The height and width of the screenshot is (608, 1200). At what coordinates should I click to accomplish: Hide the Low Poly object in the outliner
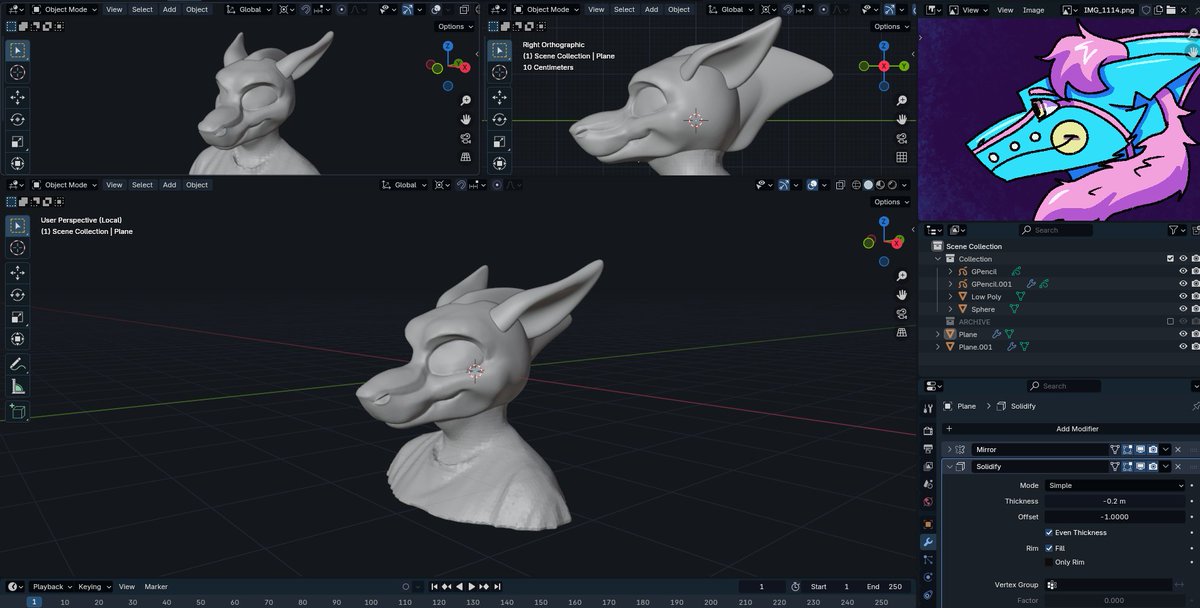click(x=1184, y=296)
